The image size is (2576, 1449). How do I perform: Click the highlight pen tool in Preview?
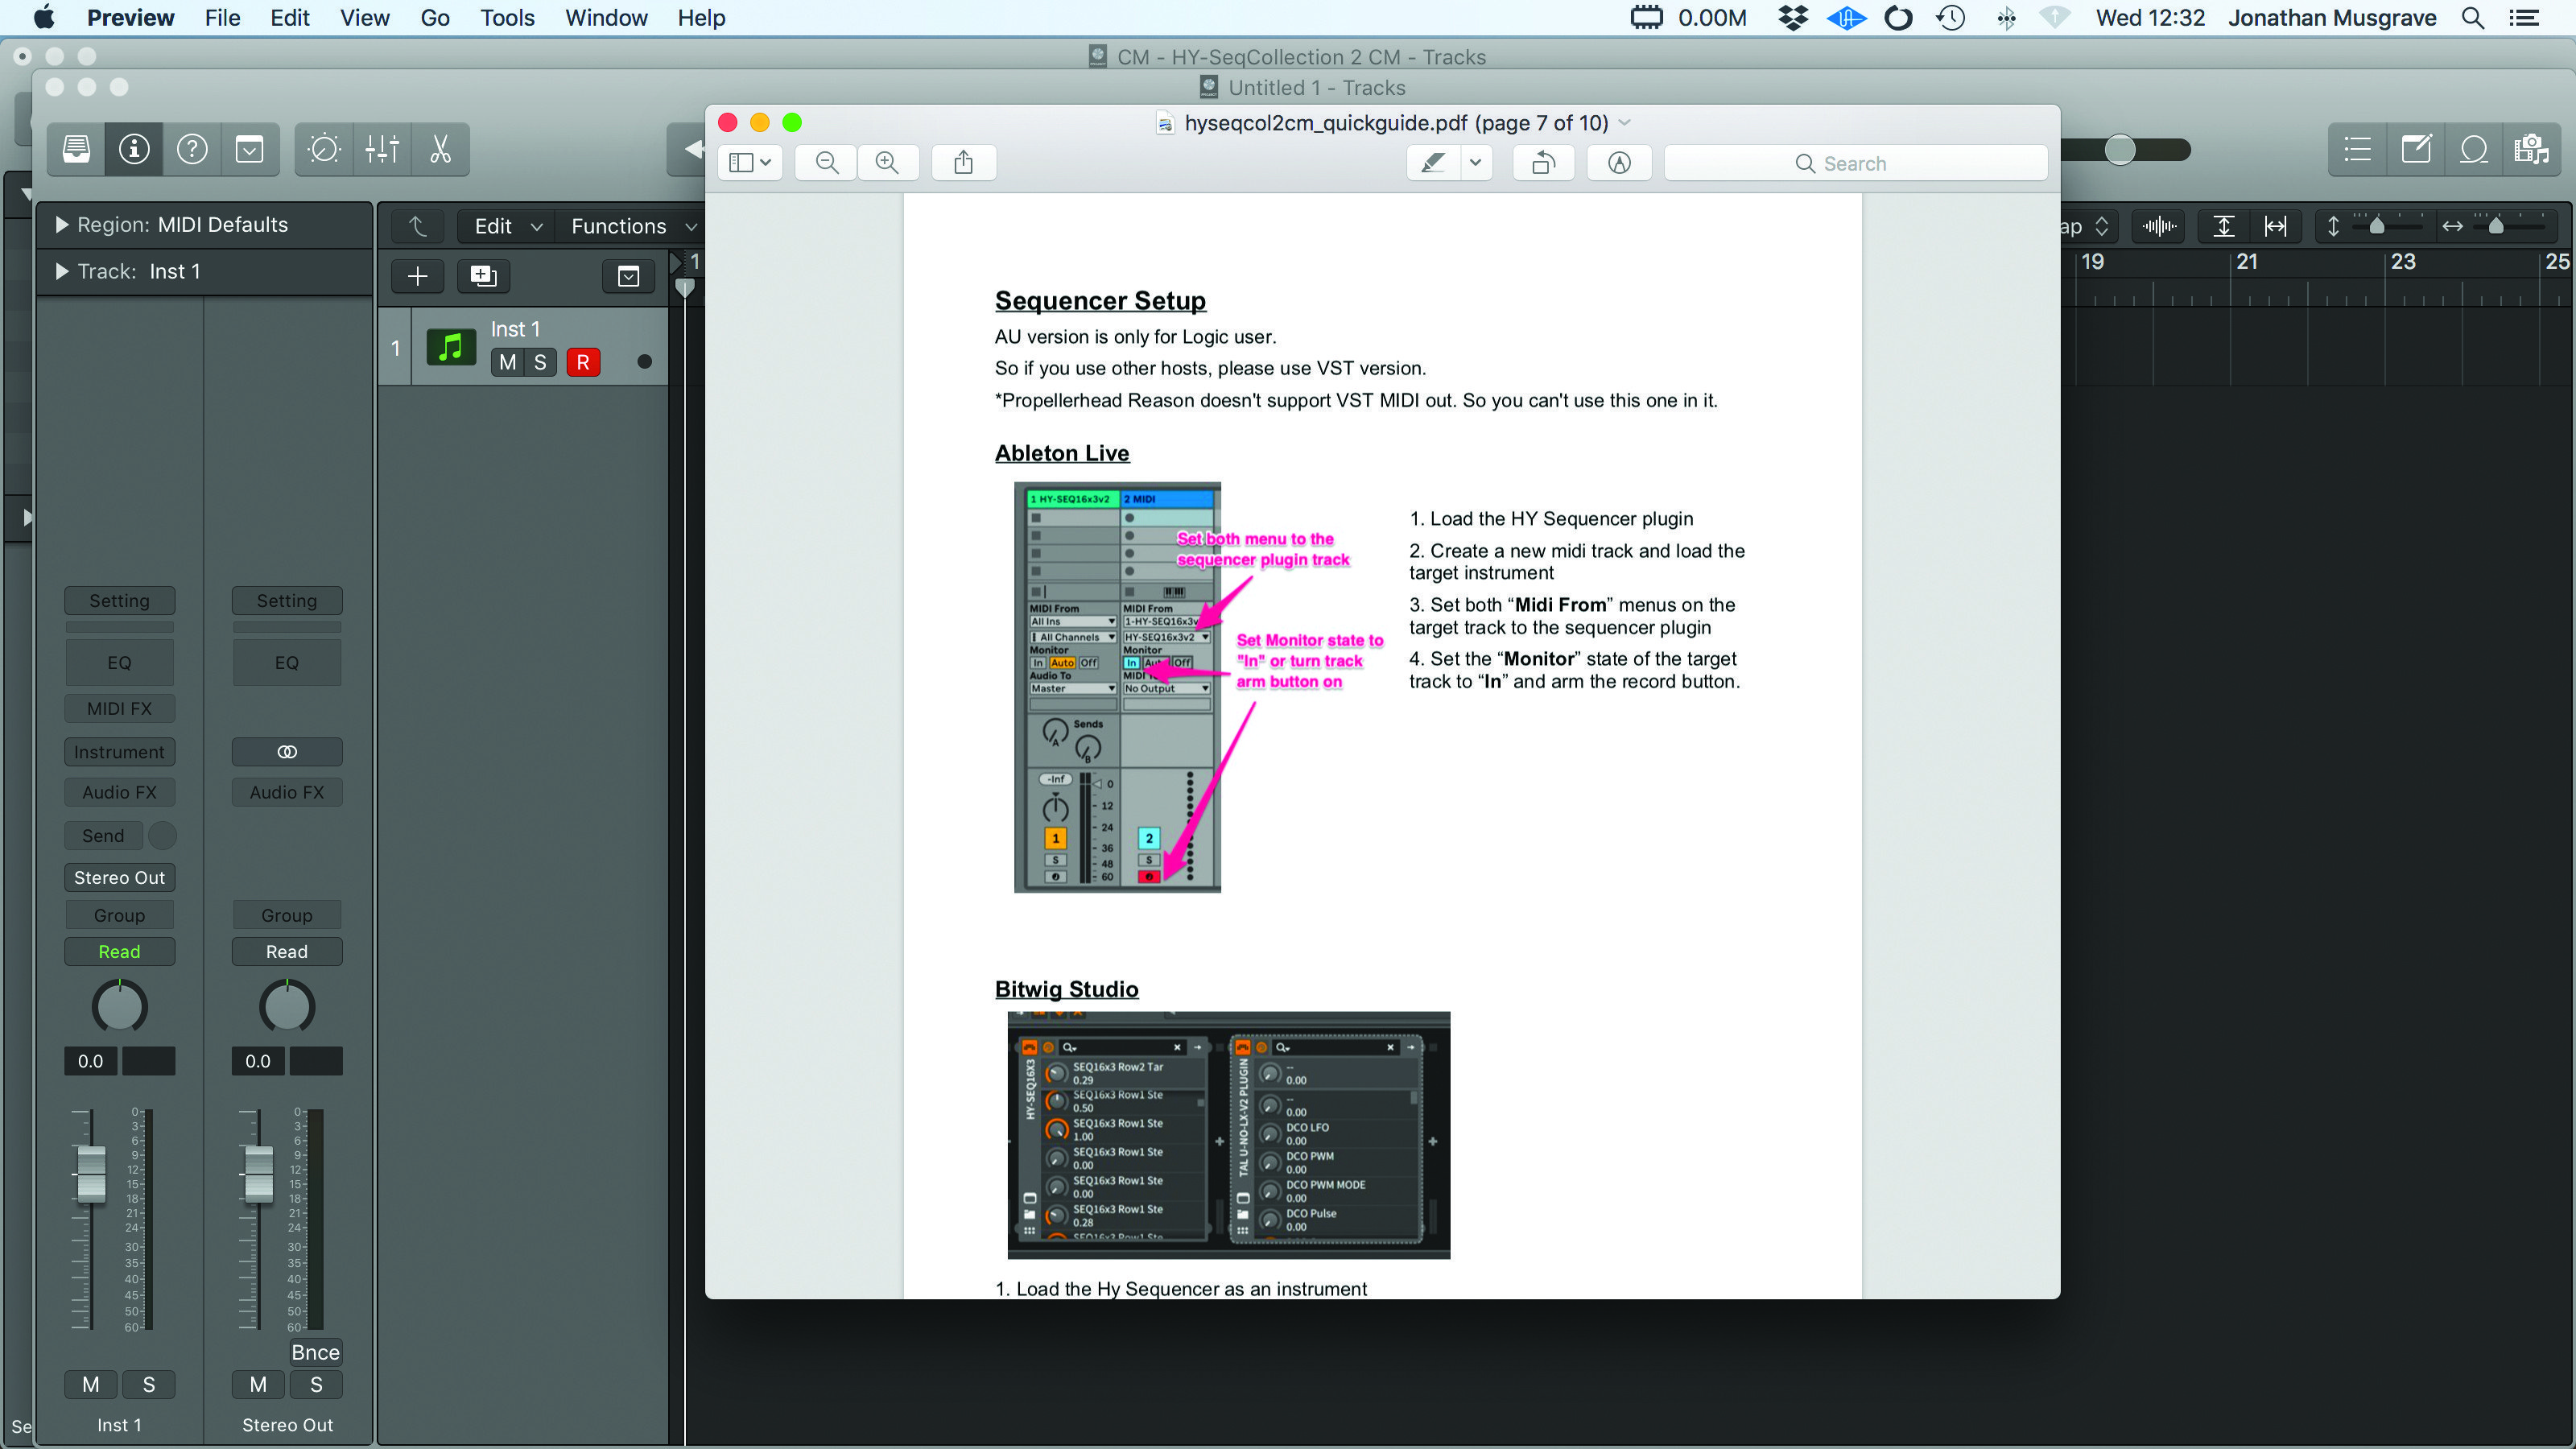coord(1433,163)
